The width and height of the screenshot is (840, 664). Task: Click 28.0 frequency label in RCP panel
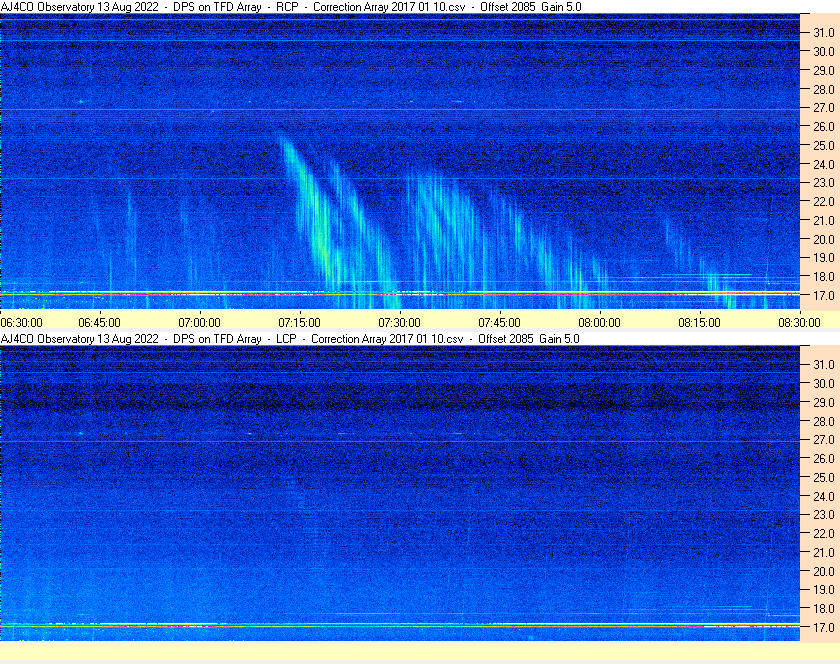coord(824,89)
